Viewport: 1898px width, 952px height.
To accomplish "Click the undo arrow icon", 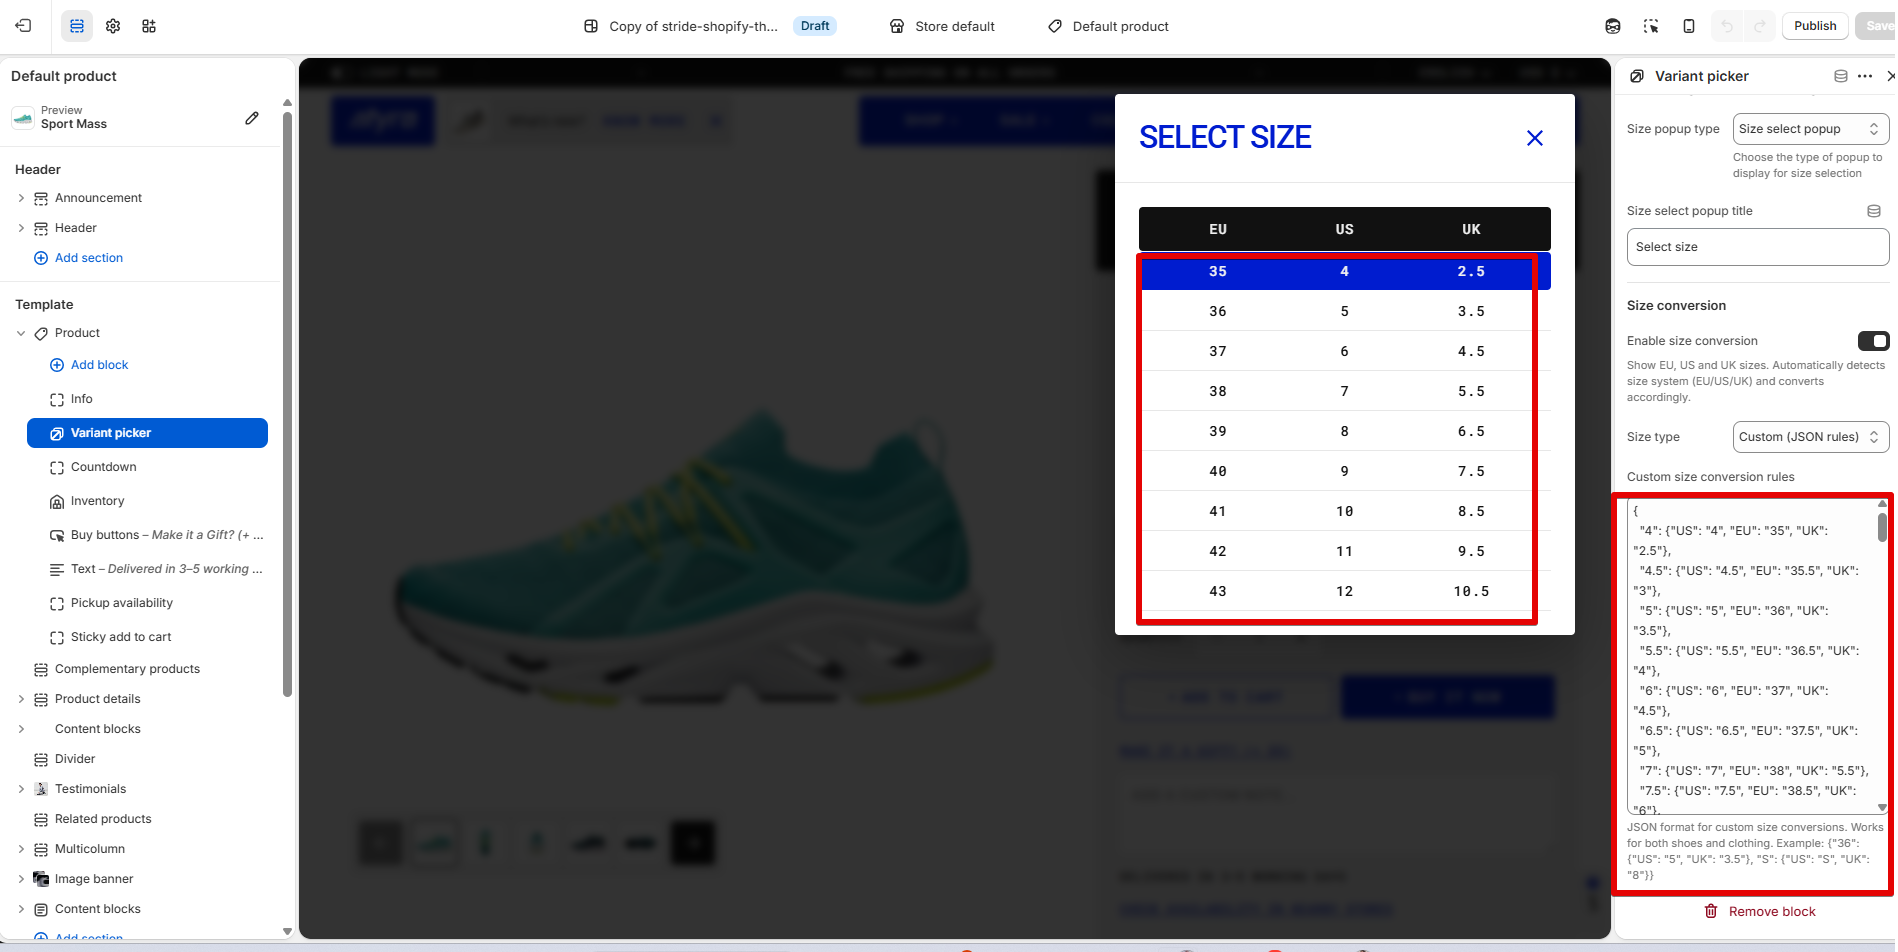I will pyautogui.click(x=1727, y=26).
